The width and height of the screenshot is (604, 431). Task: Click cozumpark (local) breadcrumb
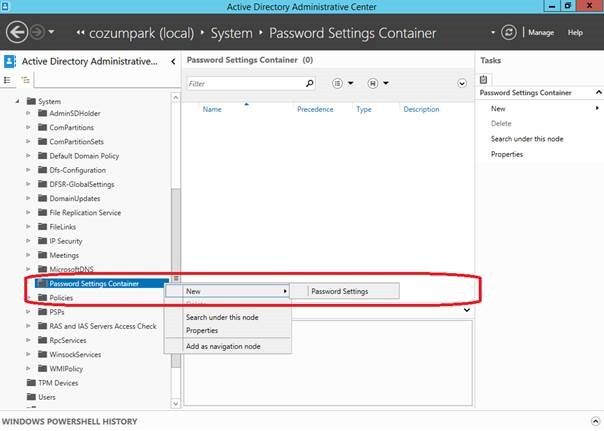pos(141,33)
